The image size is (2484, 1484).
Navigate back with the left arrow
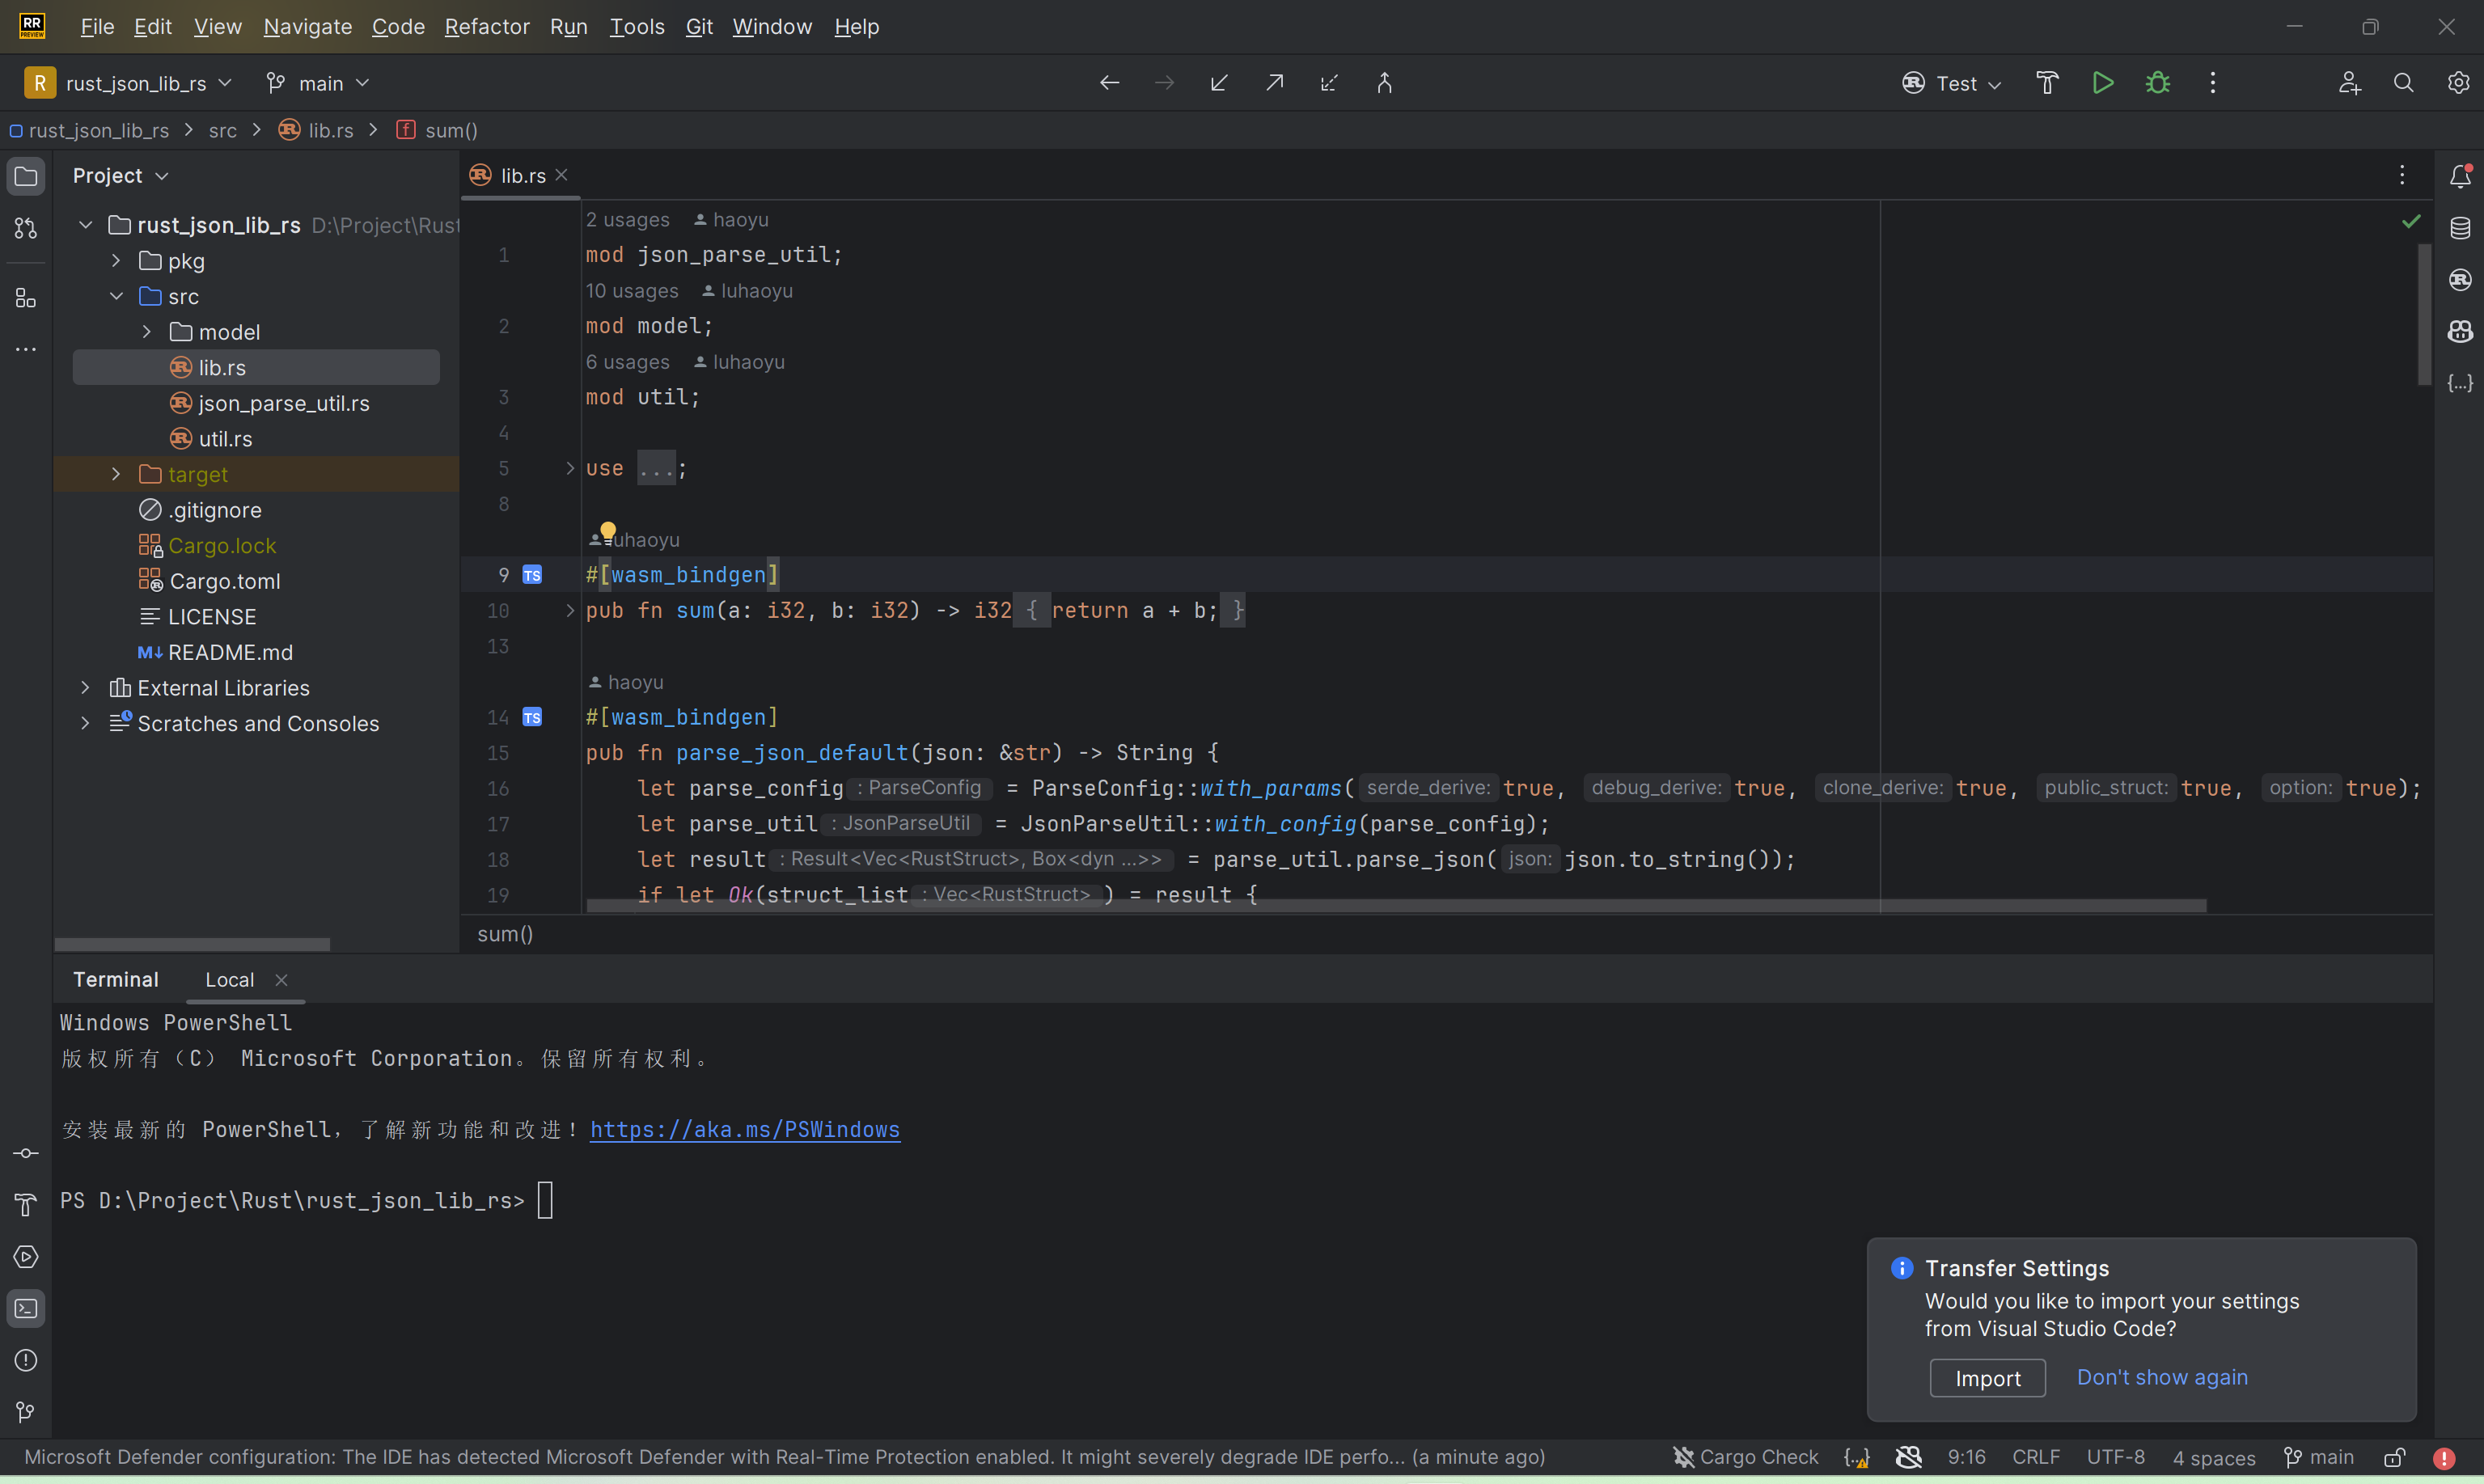tap(1109, 83)
